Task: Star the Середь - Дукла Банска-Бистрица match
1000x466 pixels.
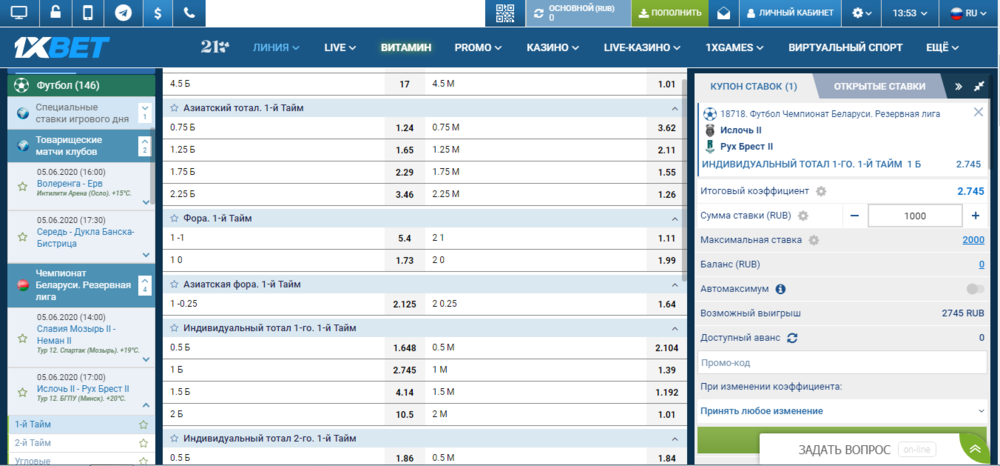Action: (23, 237)
